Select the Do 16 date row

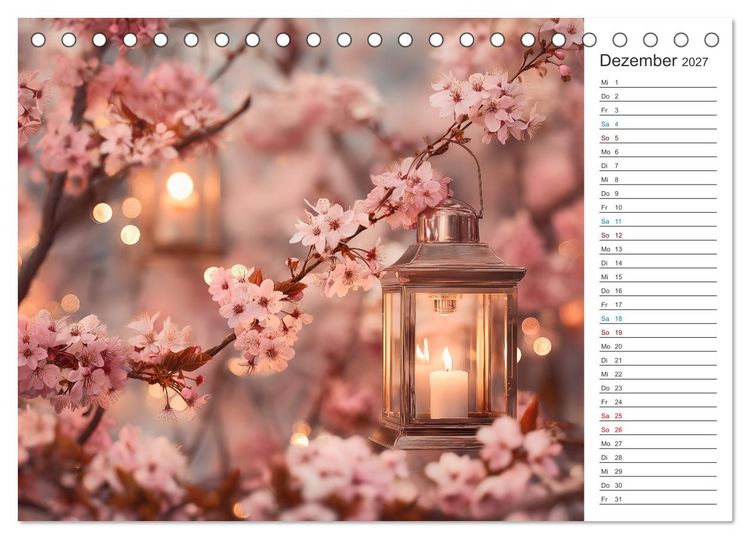(658, 290)
